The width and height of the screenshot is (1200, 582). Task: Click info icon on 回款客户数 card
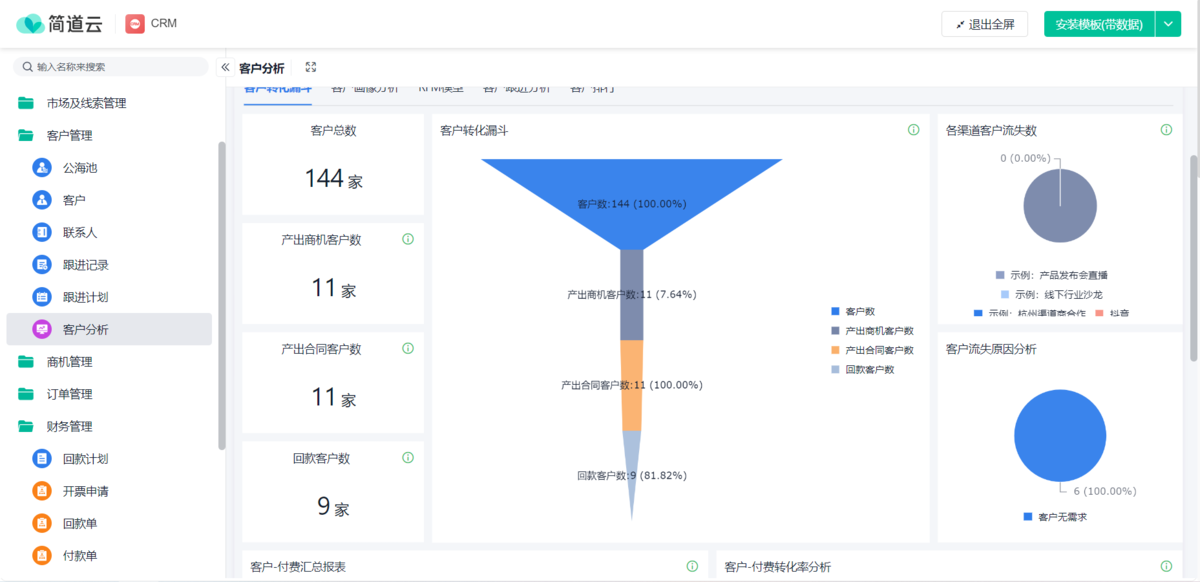[x=408, y=457]
